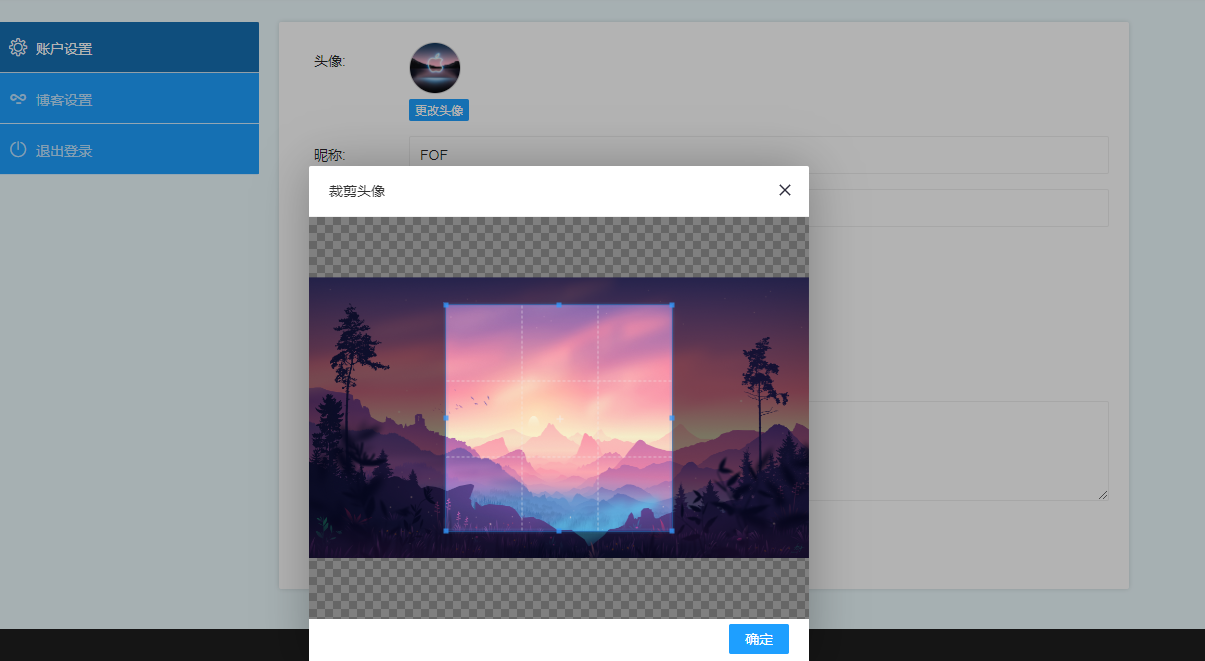1205x661 pixels.
Task: Open the 博客设置 sidebar menu item
Action: pyautogui.click(x=129, y=99)
